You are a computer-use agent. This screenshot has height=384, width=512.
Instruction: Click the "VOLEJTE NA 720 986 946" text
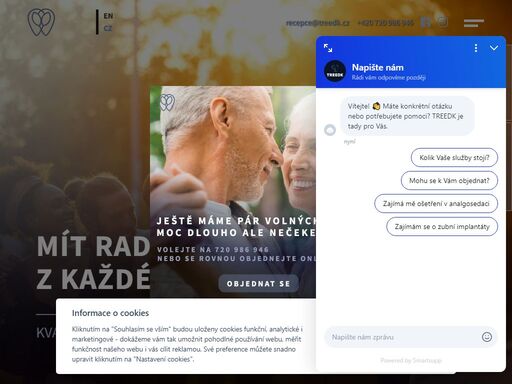(213, 249)
